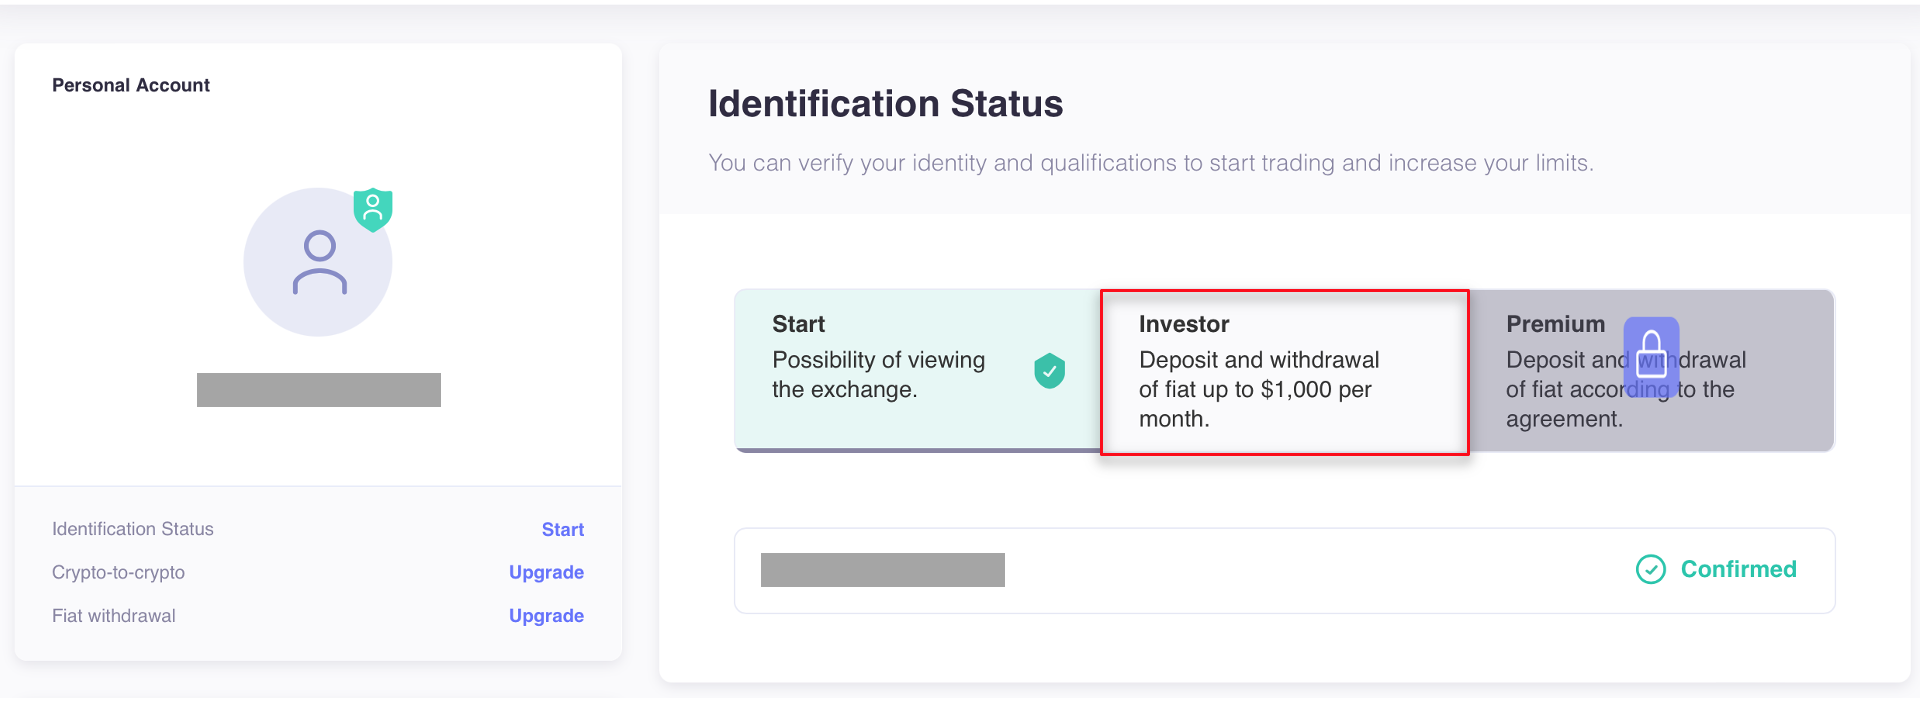Click Upgrade next to Crypto-to-crypto
Image resolution: width=1922 pixels, height=710 pixels.
click(546, 572)
